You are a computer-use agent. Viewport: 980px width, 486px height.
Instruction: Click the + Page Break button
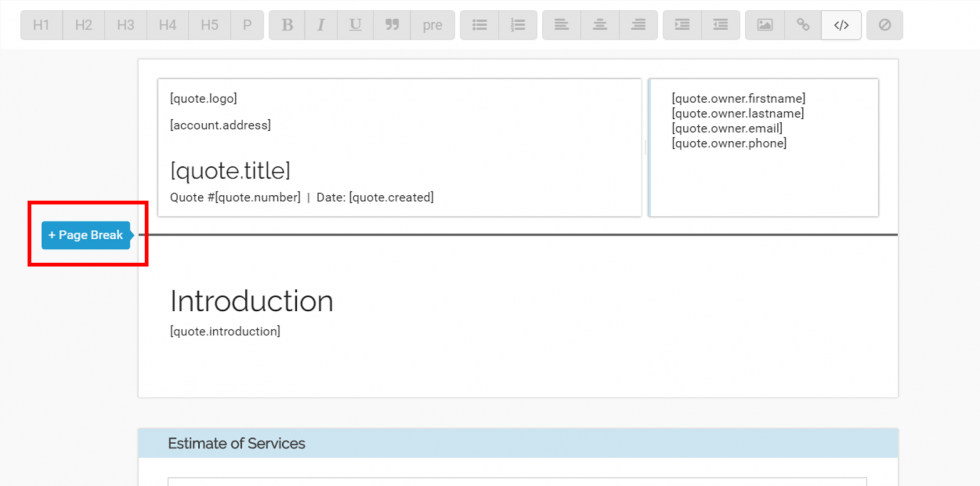(86, 235)
